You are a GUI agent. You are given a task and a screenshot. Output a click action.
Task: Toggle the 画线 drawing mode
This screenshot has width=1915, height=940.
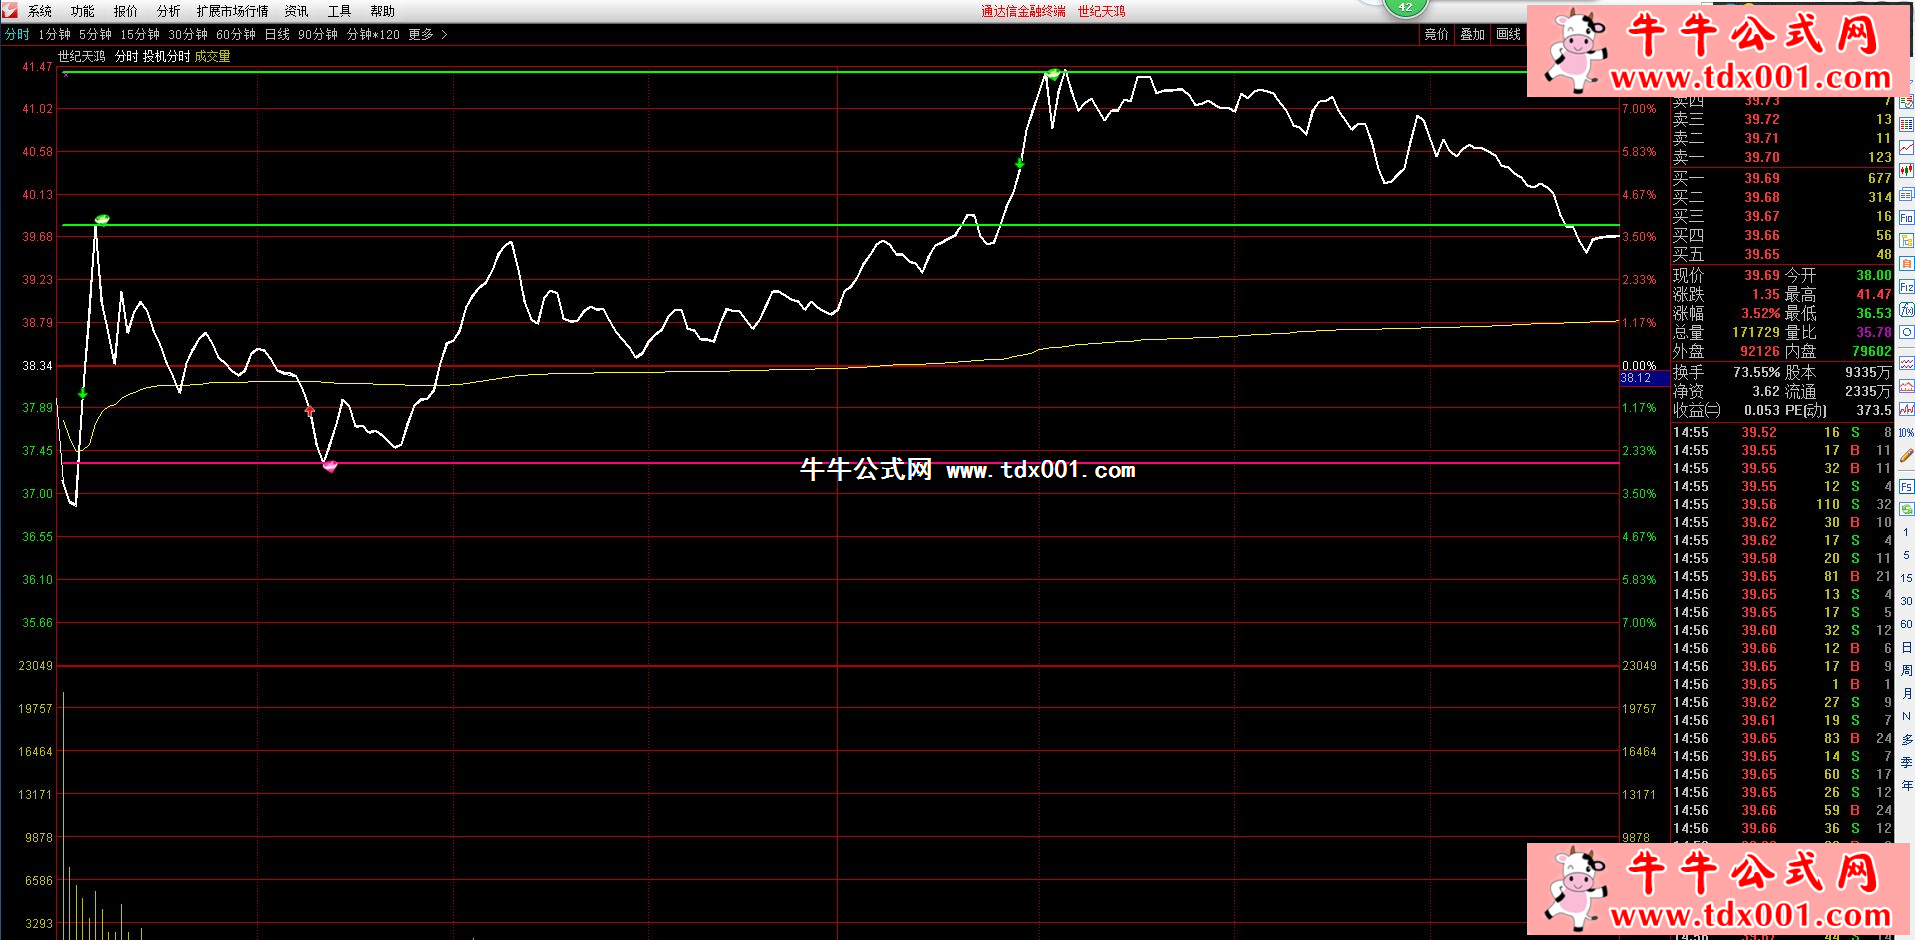[1508, 34]
